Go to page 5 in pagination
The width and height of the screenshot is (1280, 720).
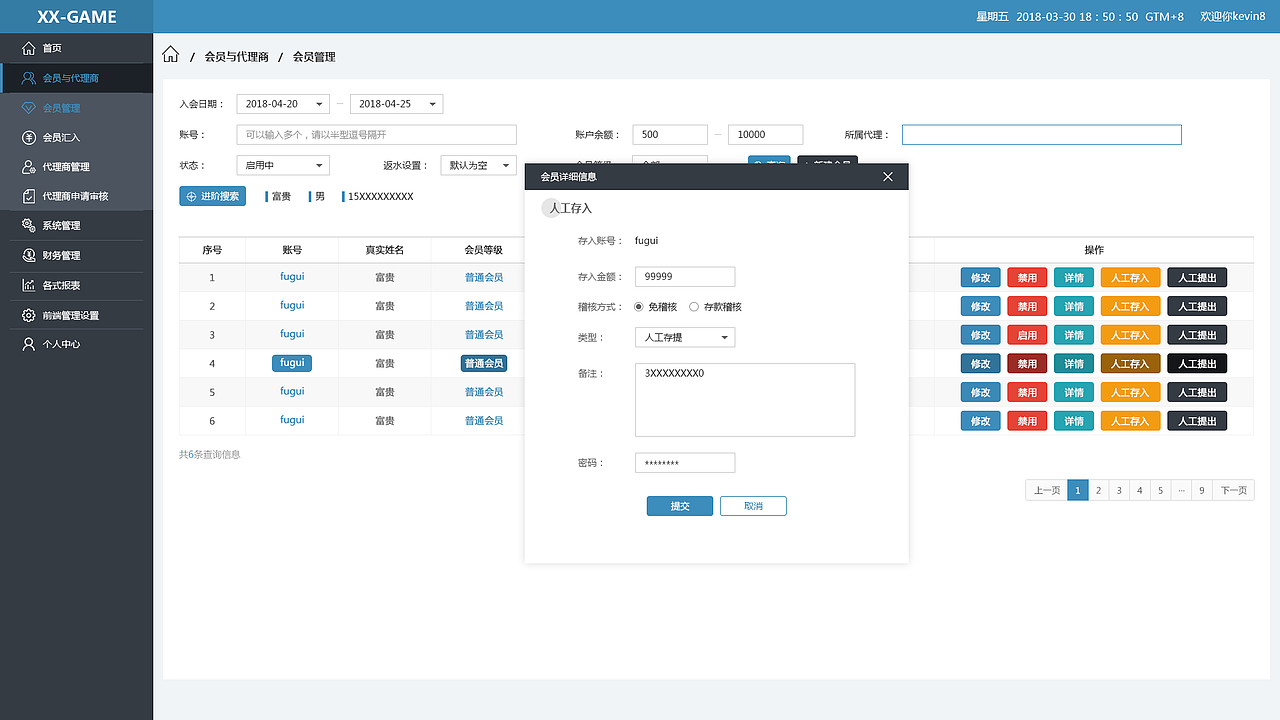[x=1160, y=490]
